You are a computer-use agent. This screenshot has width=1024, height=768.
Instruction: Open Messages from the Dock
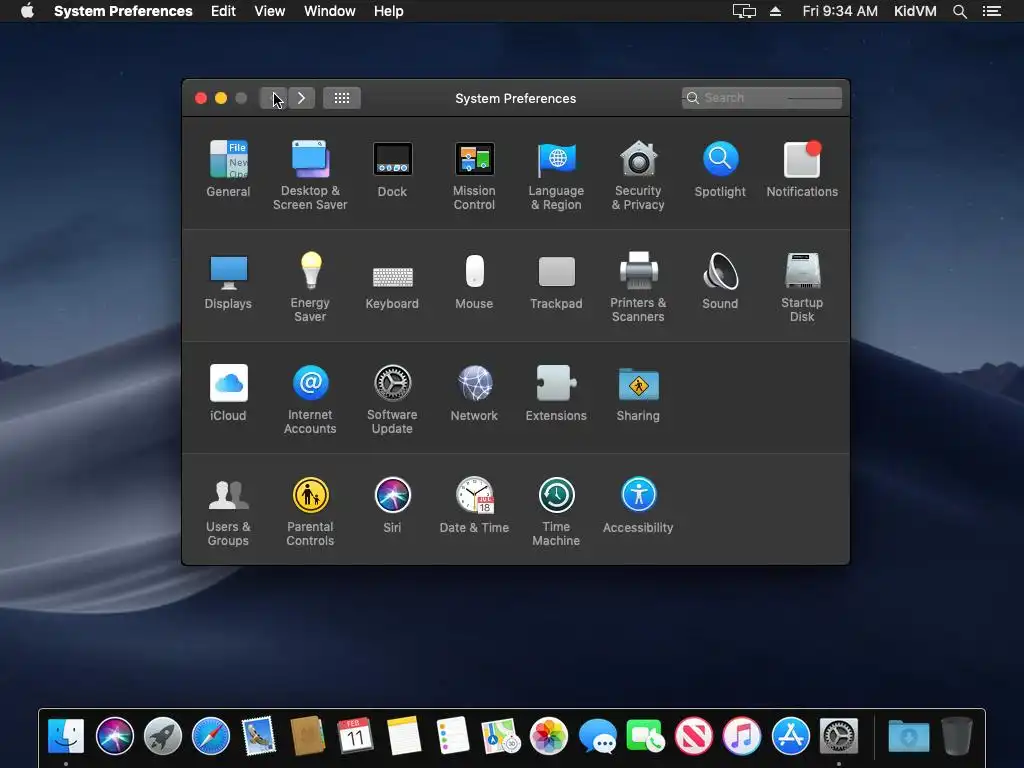pyautogui.click(x=597, y=736)
